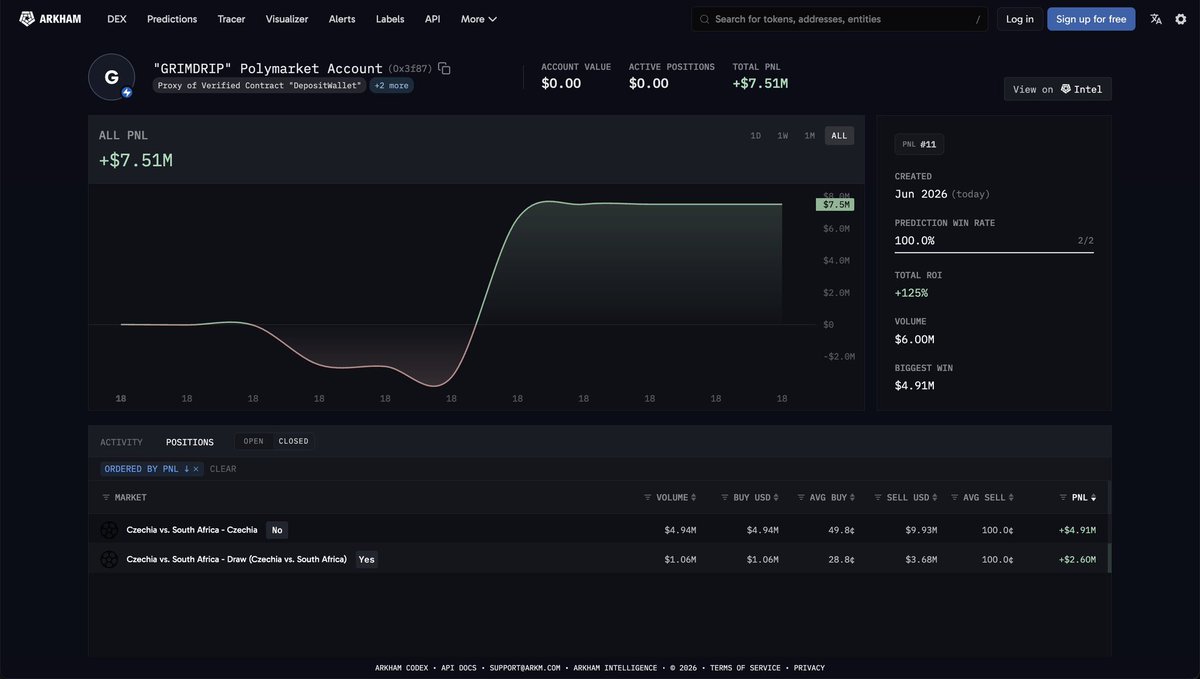Click the filter icon beside VOLUME header
1200x679 pixels.
[x=648, y=497]
